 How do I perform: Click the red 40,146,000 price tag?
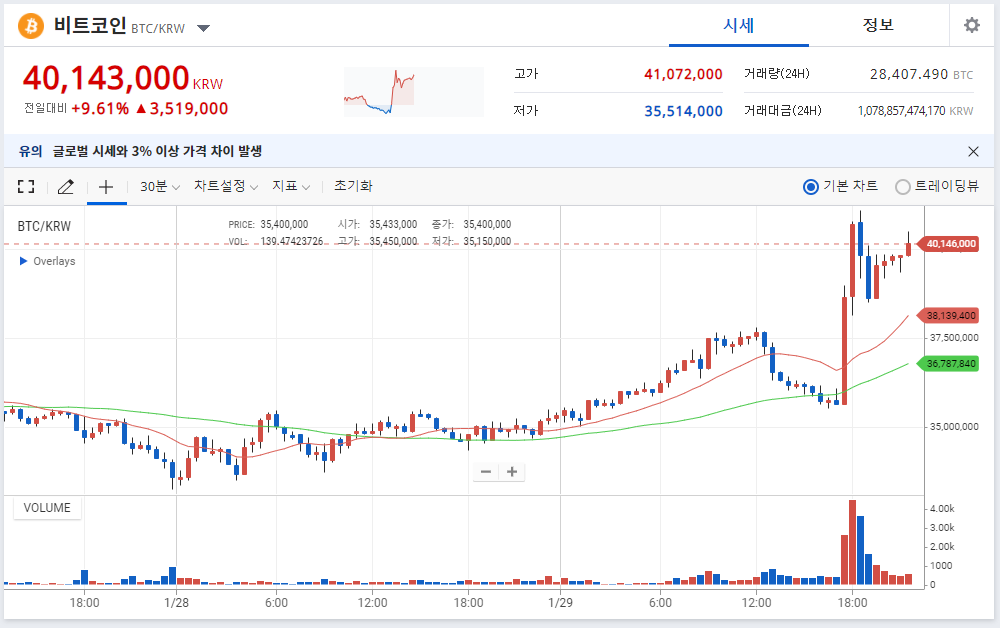(948, 244)
